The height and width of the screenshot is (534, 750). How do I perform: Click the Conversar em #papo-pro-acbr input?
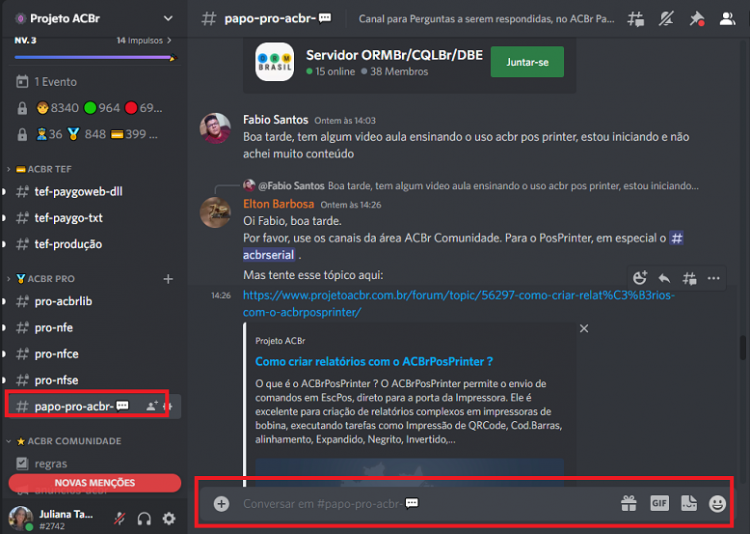426,504
